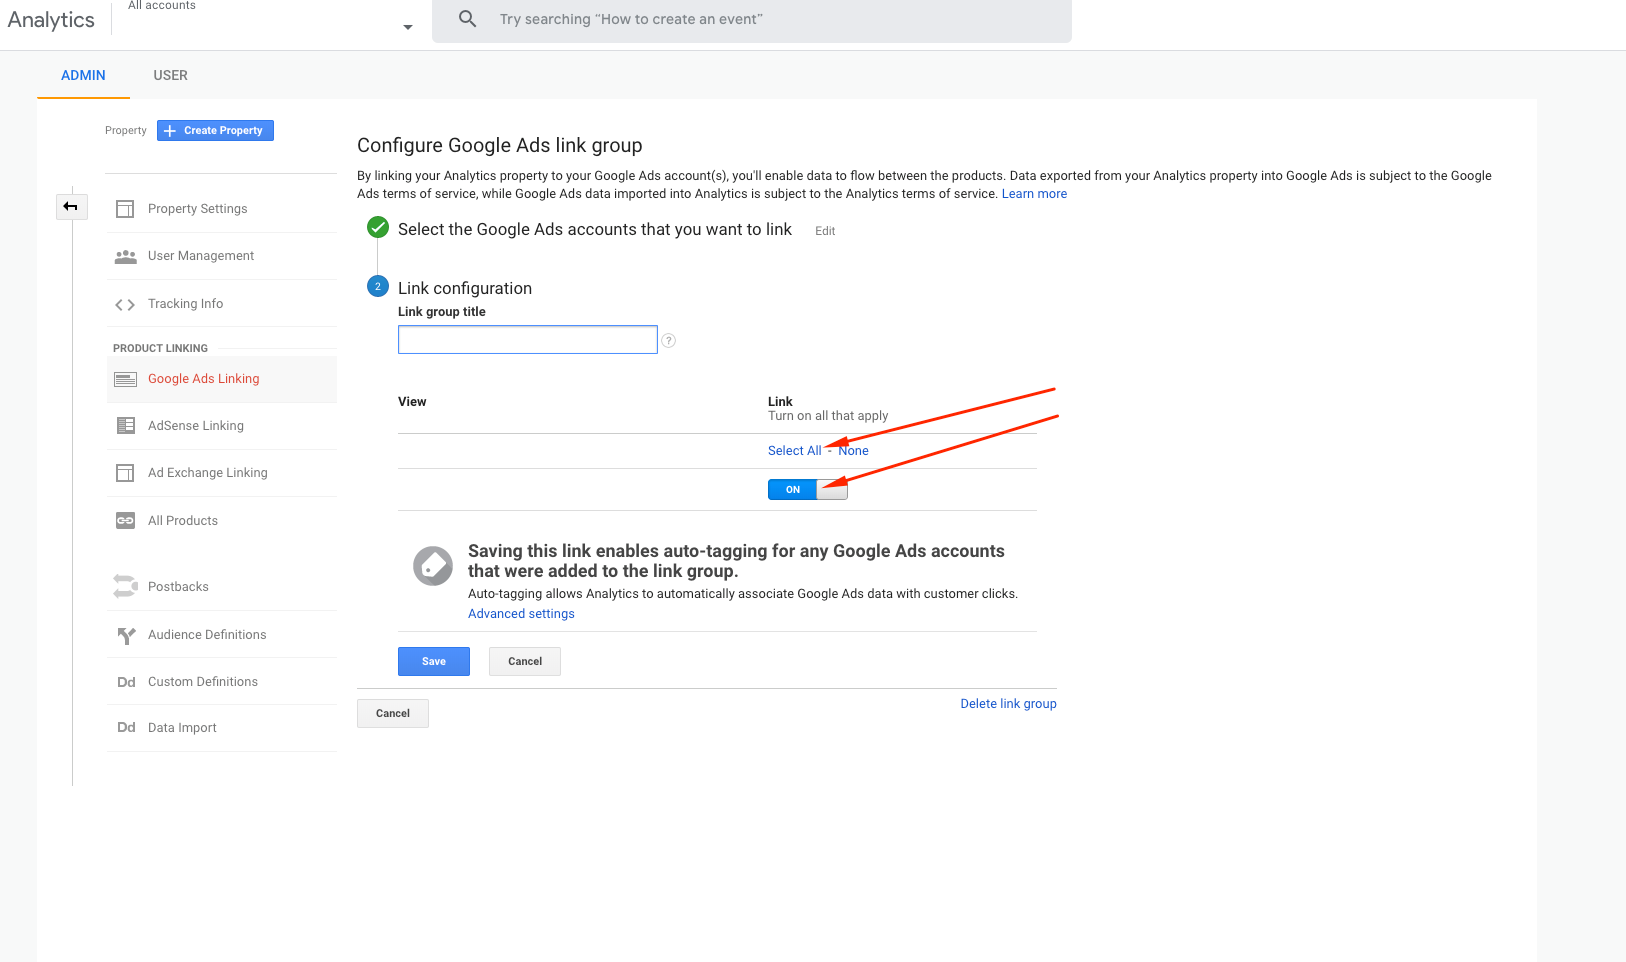Click inside the Link group title field

coord(527,339)
